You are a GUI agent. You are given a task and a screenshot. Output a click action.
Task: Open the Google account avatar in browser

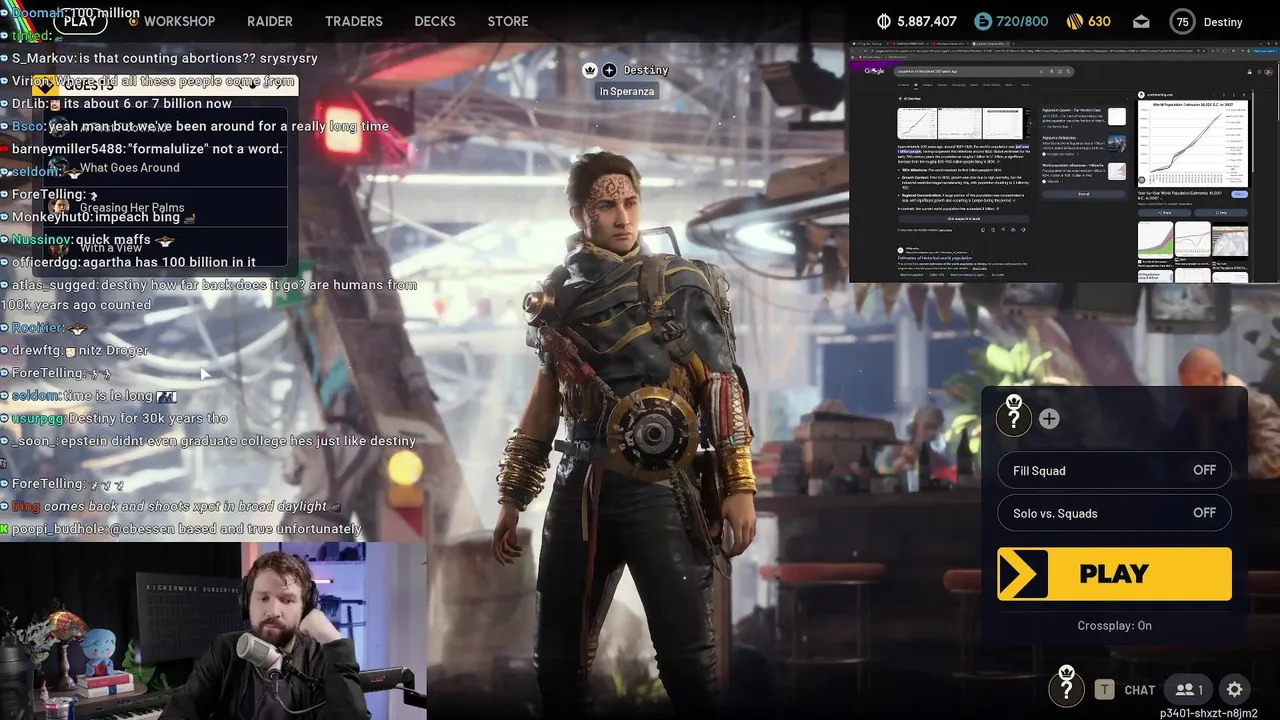[x=1268, y=71]
